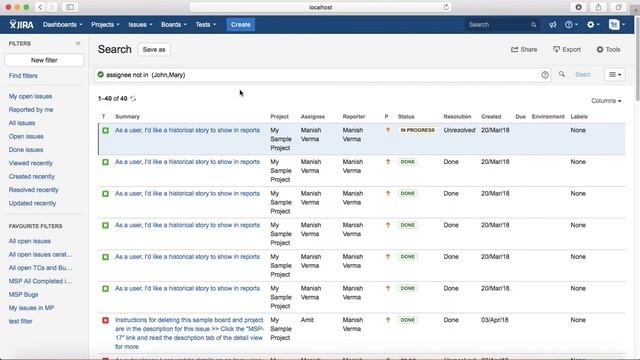The width and height of the screenshot is (640, 360).
Task: Select Created recently filter
Action: [31, 177]
